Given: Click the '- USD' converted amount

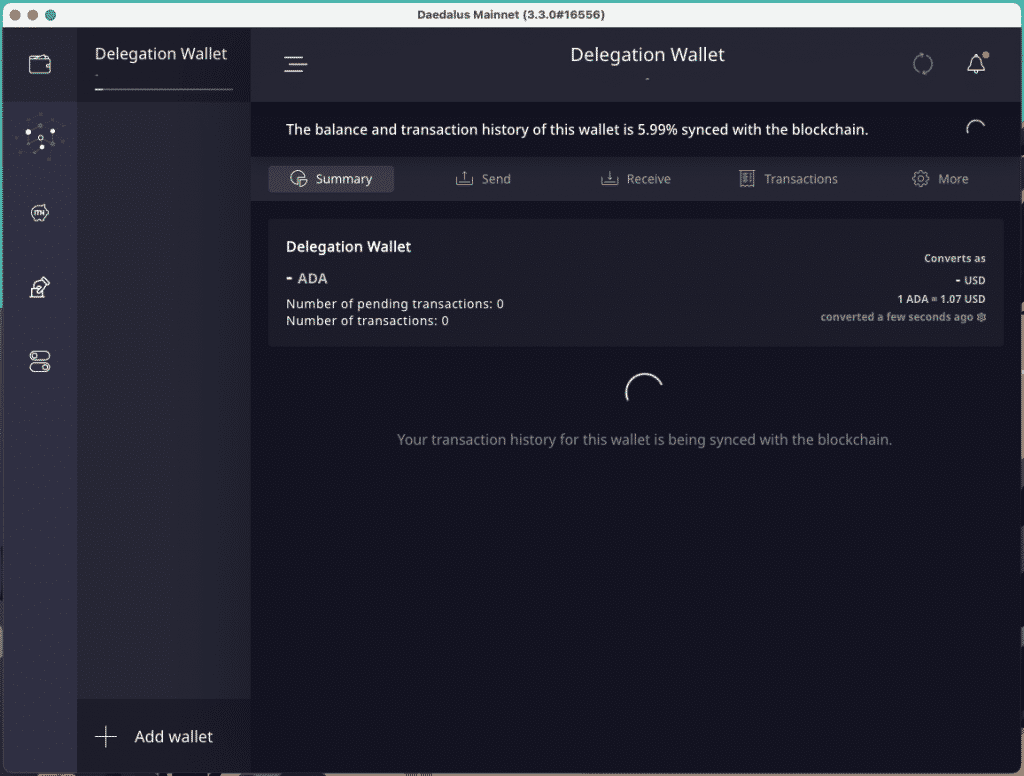Looking at the screenshot, I should [970, 280].
